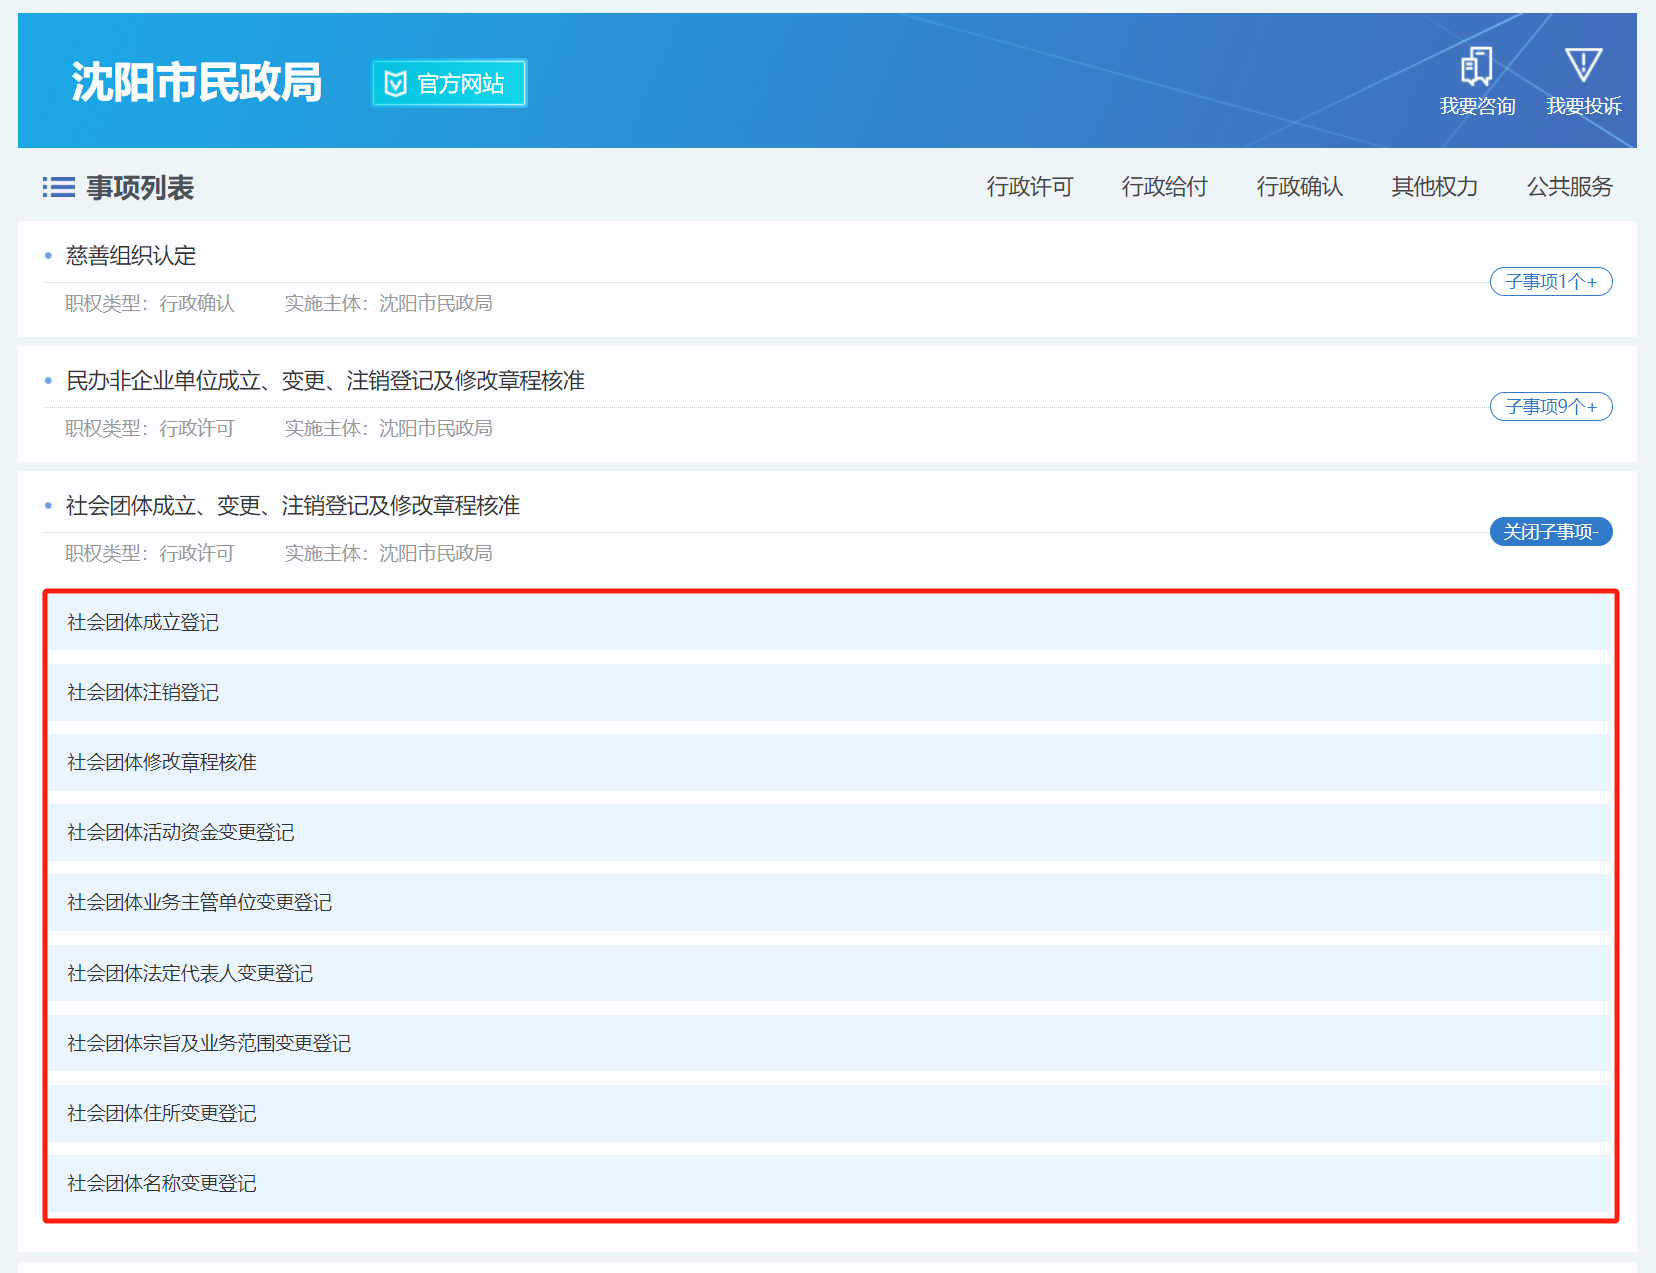The width and height of the screenshot is (1656, 1273).
Task: Select the 行政确认 filter tab
Action: point(1299,187)
